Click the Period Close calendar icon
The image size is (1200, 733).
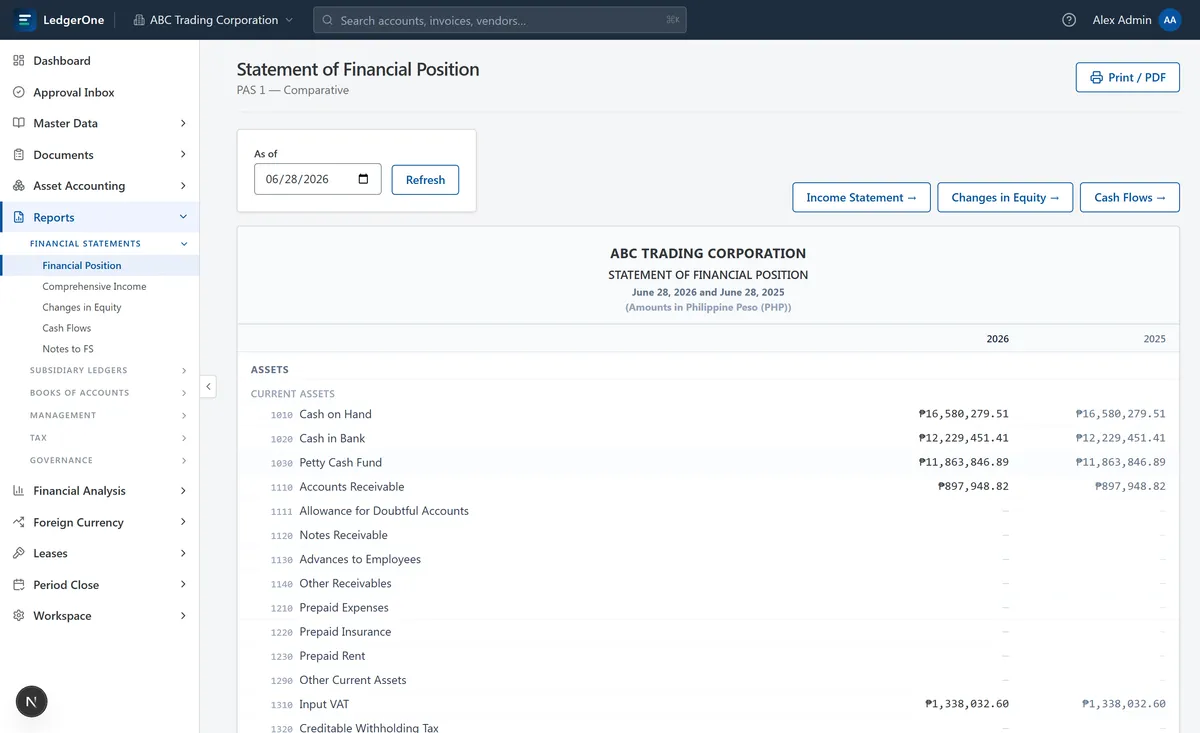pyautogui.click(x=19, y=585)
